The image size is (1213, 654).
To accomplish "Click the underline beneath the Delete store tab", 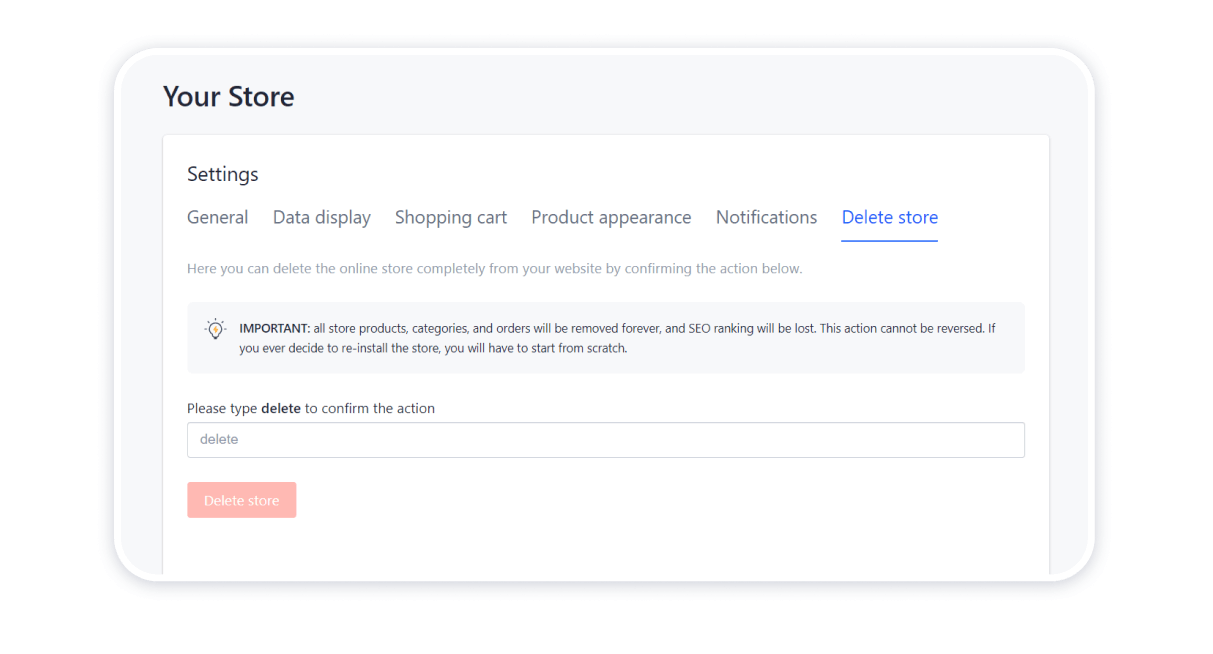I will click(889, 240).
